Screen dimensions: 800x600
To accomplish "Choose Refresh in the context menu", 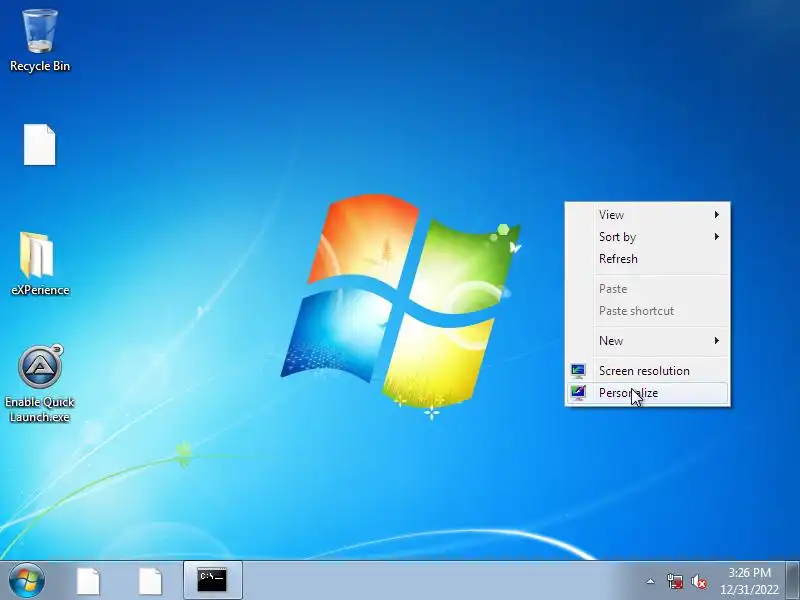I will pyautogui.click(x=647, y=259).
